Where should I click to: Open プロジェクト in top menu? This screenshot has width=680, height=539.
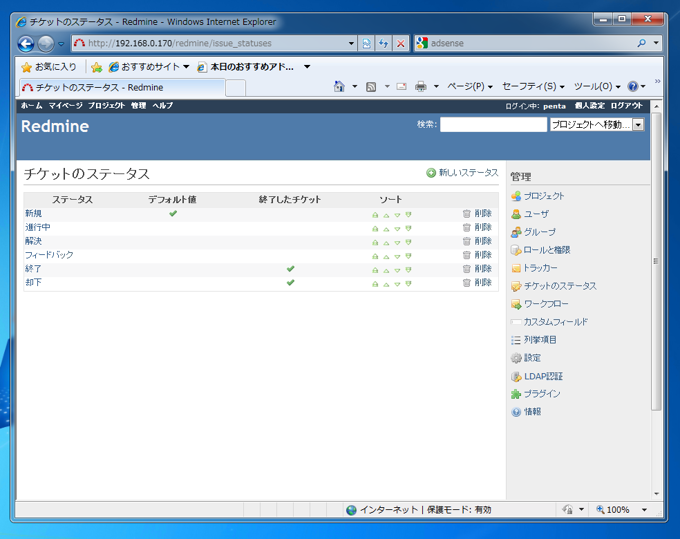tap(106, 106)
